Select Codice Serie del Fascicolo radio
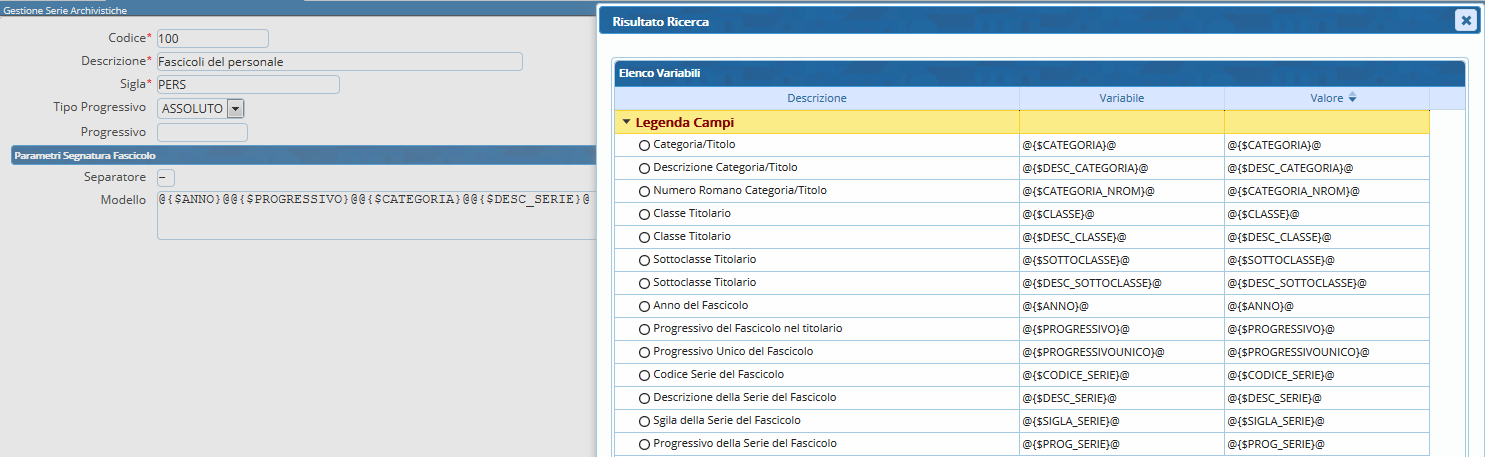Screen dimensions: 1485x457 (x=644, y=375)
